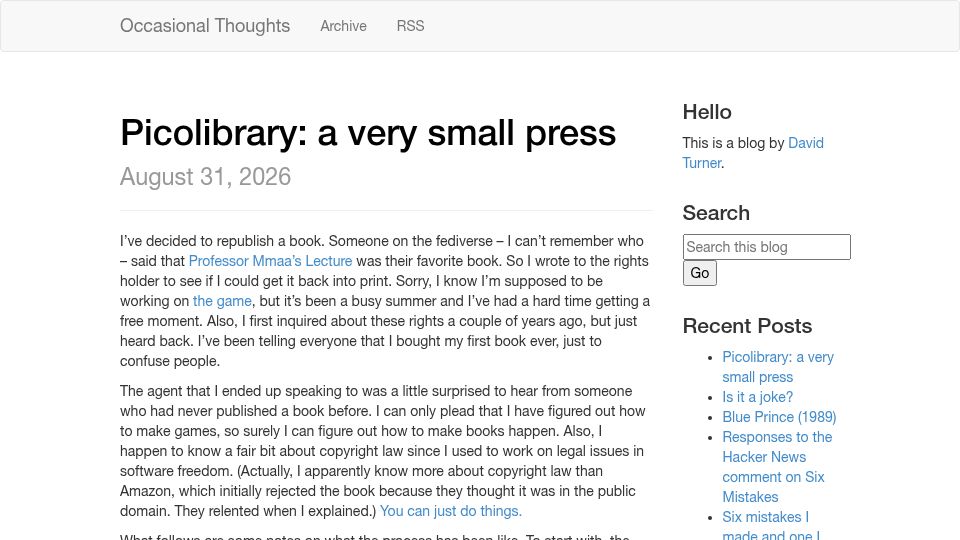This screenshot has height=540, width=960.
Task: Select the 'Hello' sidebar heading
Action: (707, 112)
